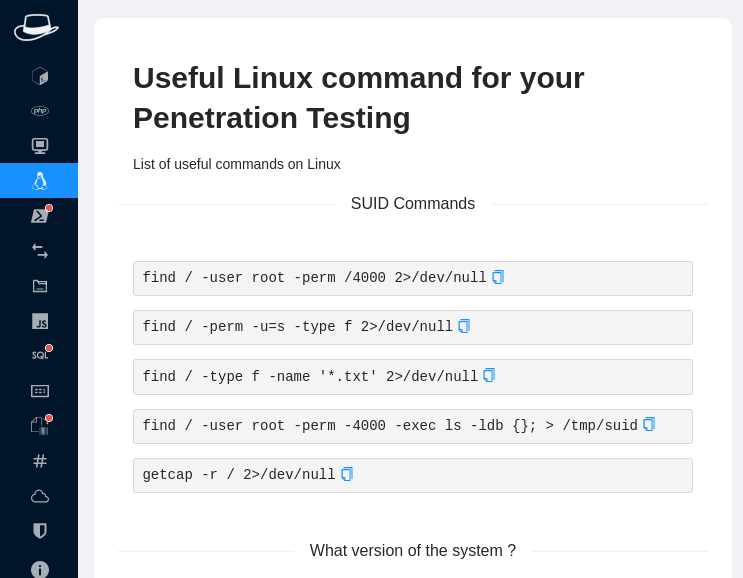Open the info/about sidebar icon
This screenshot has height=578, width=743.
click(40, 569)
